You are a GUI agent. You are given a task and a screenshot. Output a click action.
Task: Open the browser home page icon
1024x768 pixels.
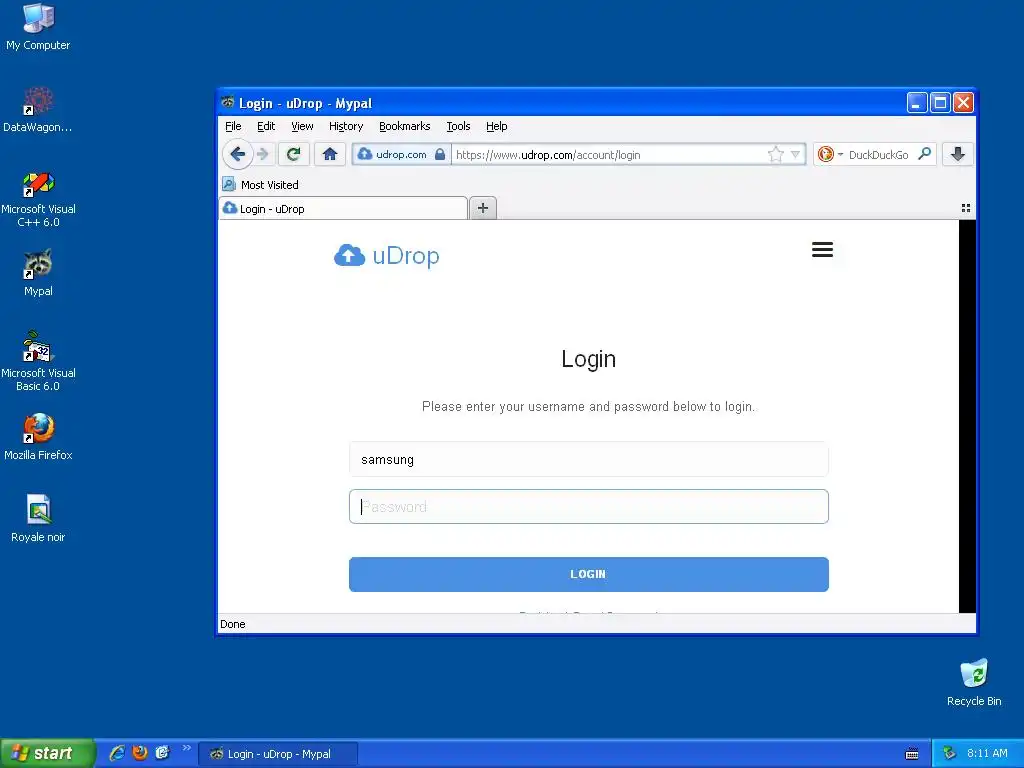(x=330, y=154)
